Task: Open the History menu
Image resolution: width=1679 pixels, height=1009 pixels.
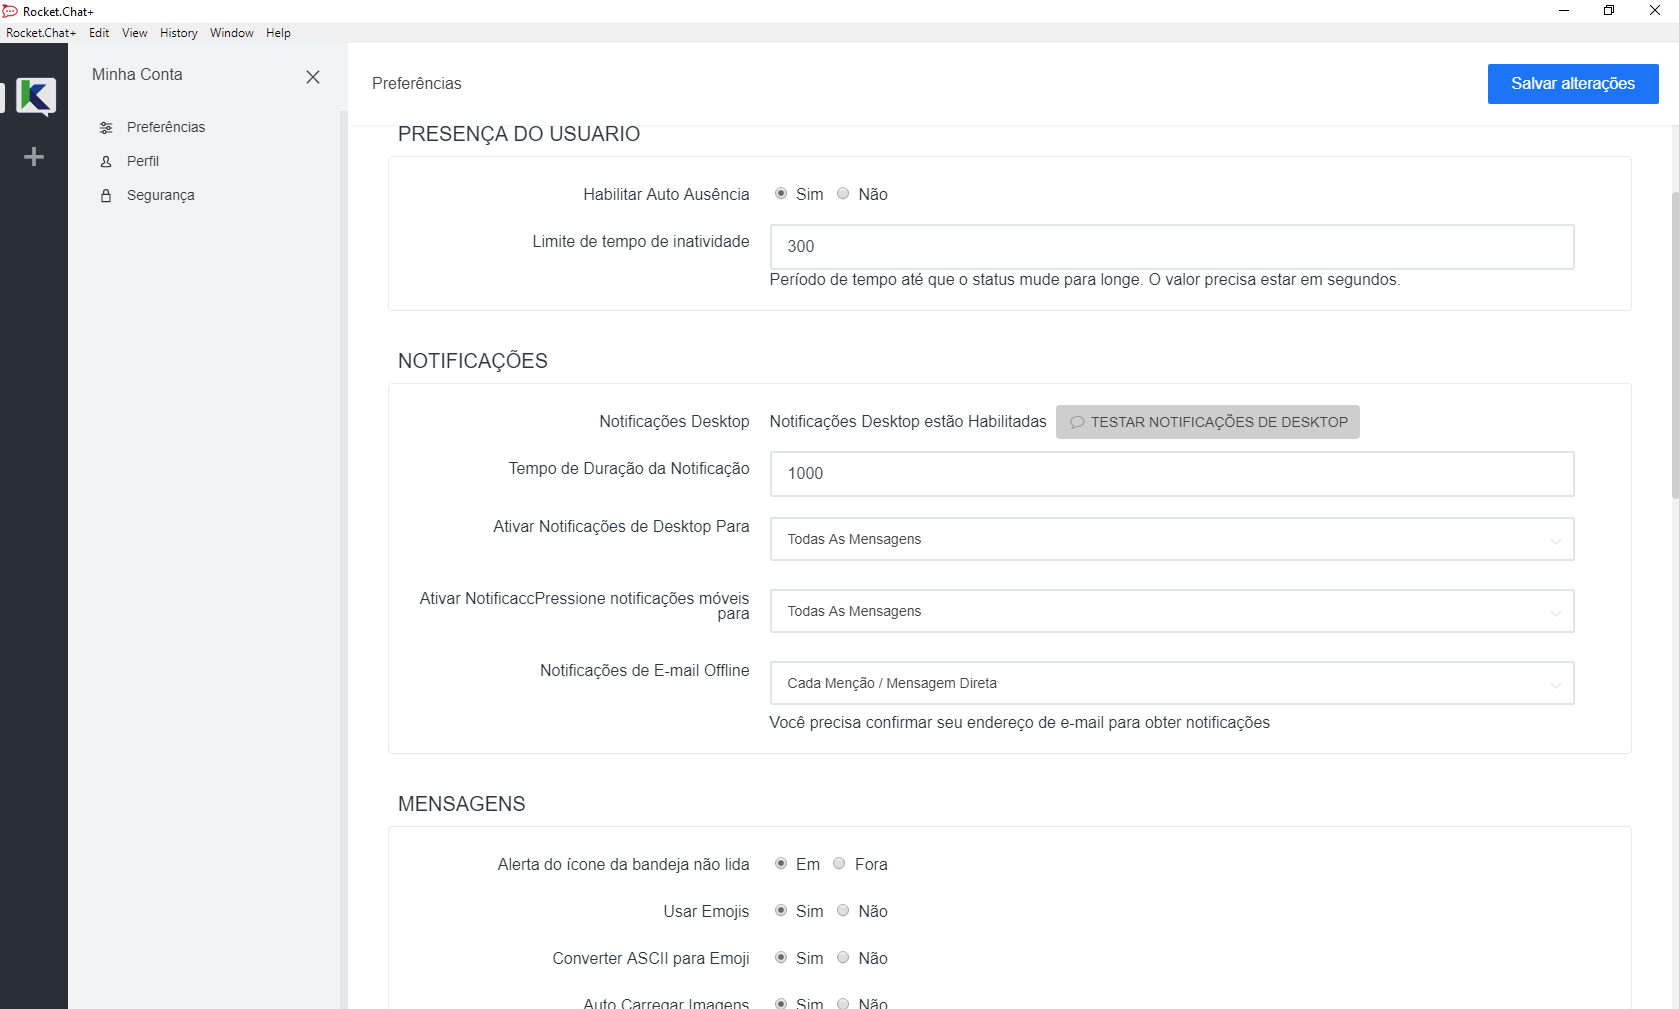Action: point(178,33)
